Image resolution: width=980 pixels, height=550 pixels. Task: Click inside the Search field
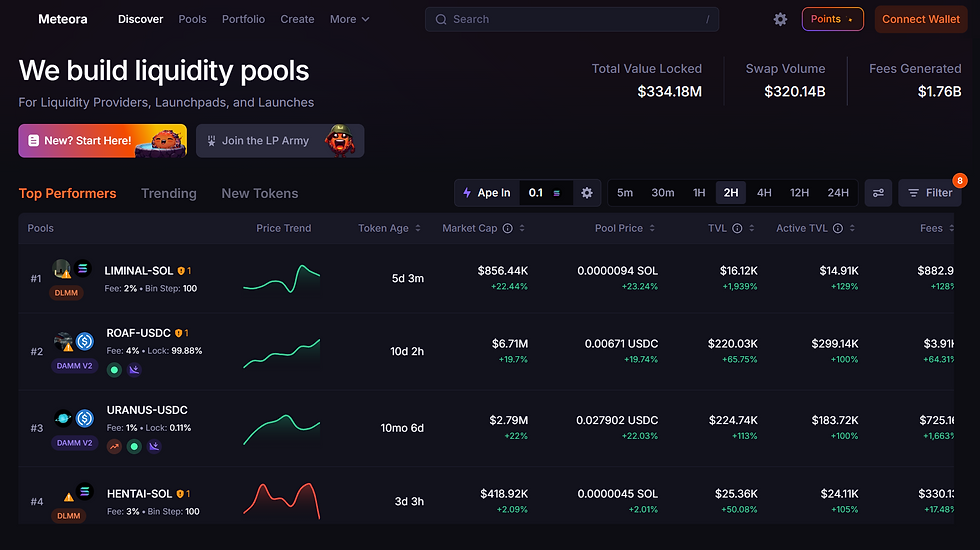click(572, 19)
